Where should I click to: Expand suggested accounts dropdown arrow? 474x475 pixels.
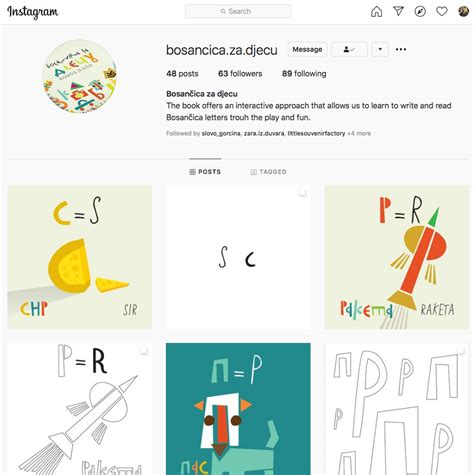[380, 49]
